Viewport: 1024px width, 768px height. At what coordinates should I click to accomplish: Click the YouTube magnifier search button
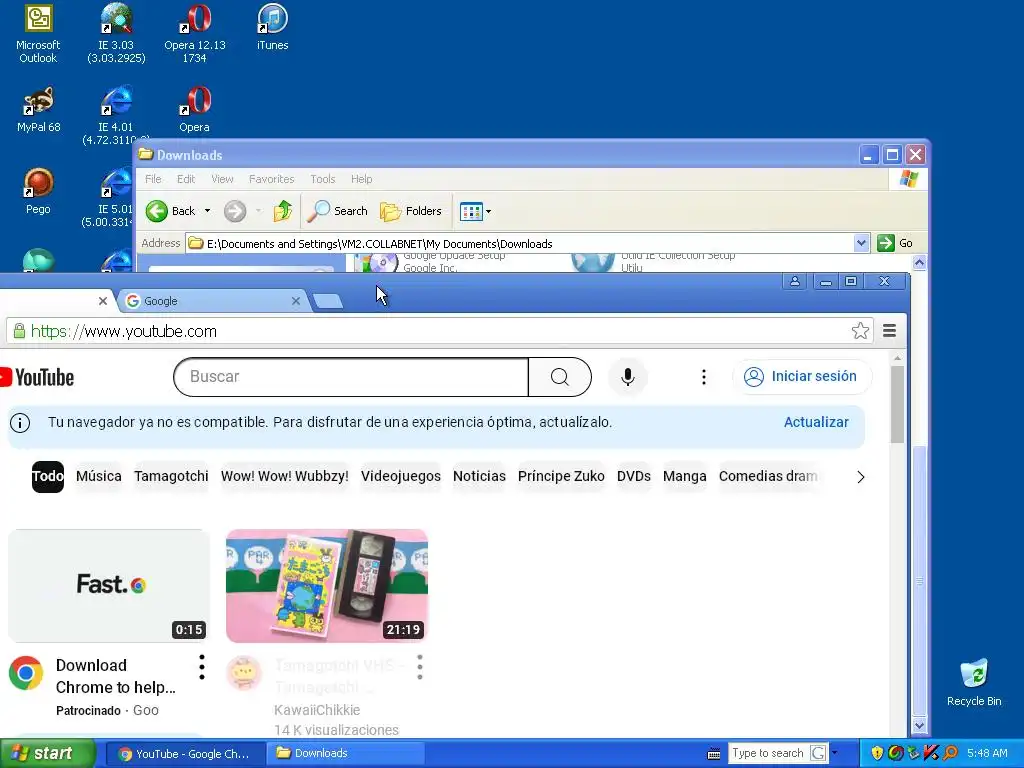click(x=560, y=377)
